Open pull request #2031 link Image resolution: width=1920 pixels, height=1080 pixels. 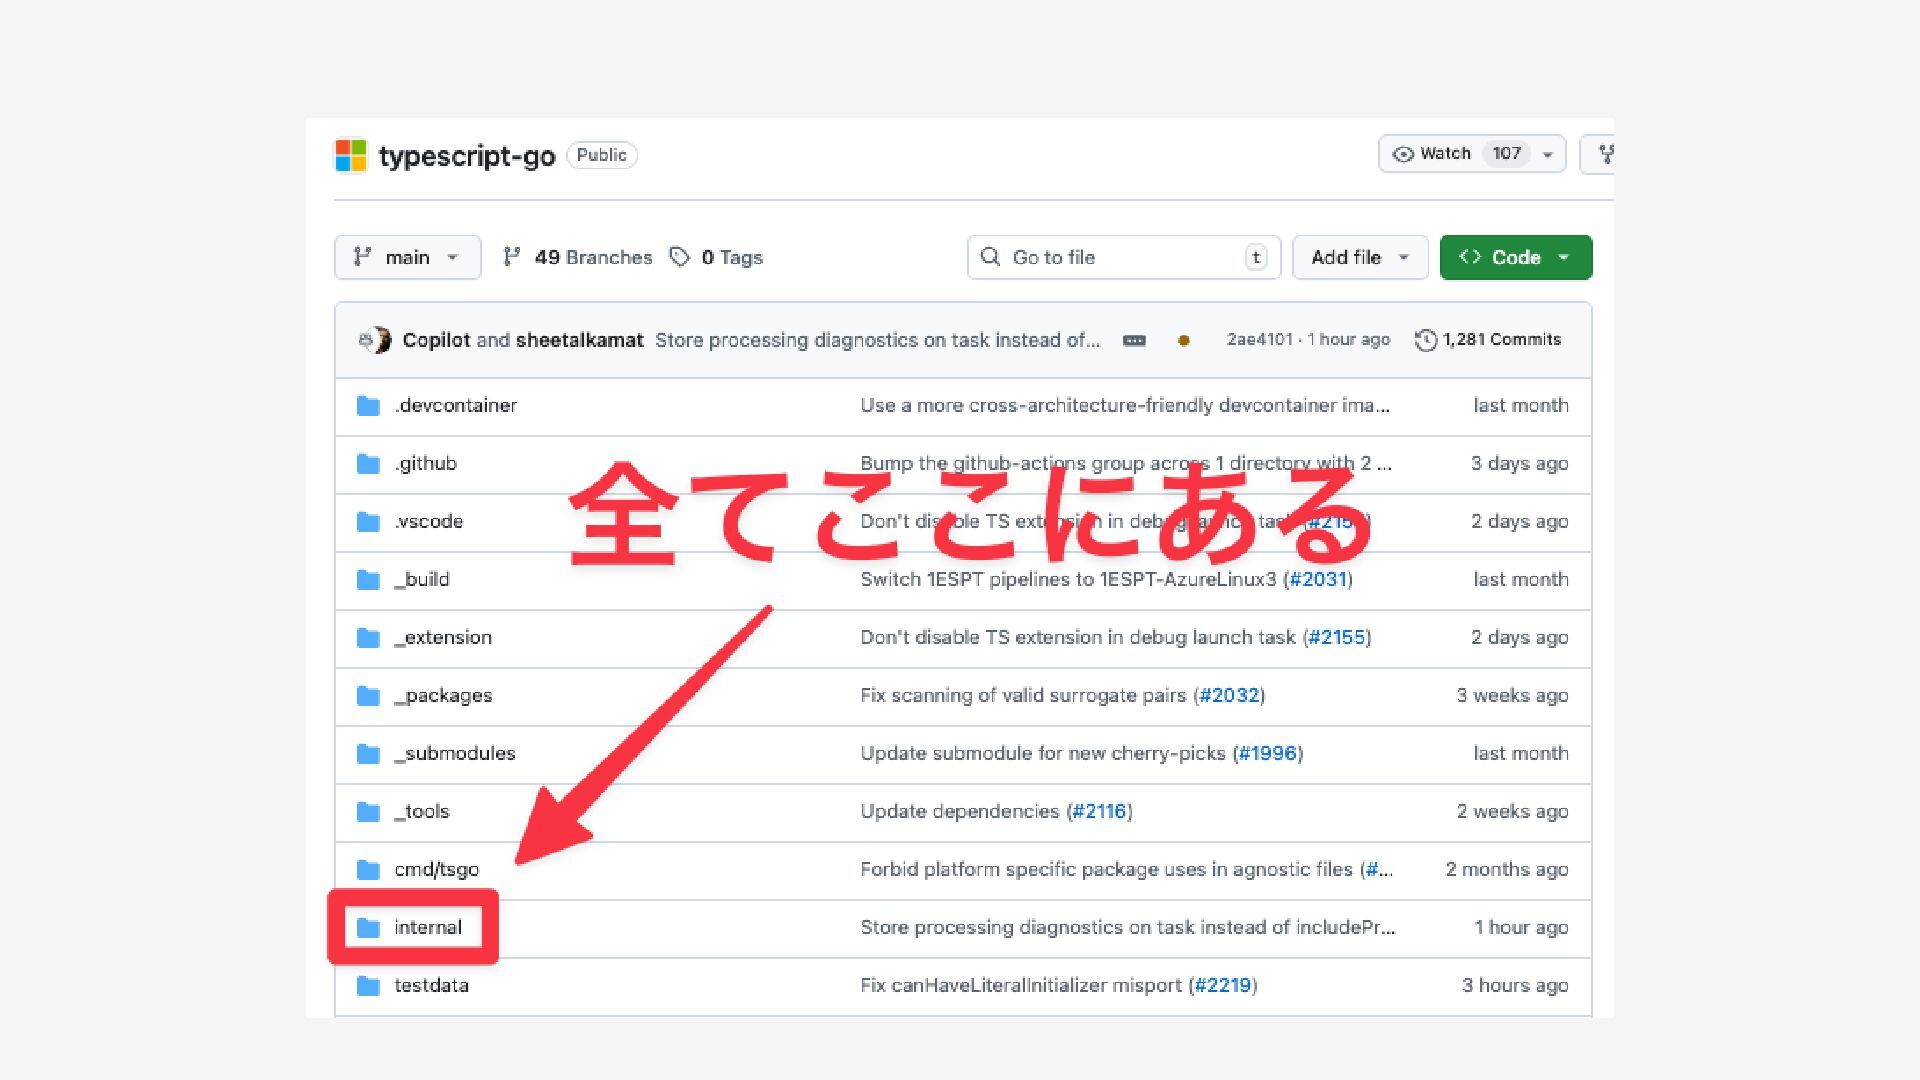1318,580
